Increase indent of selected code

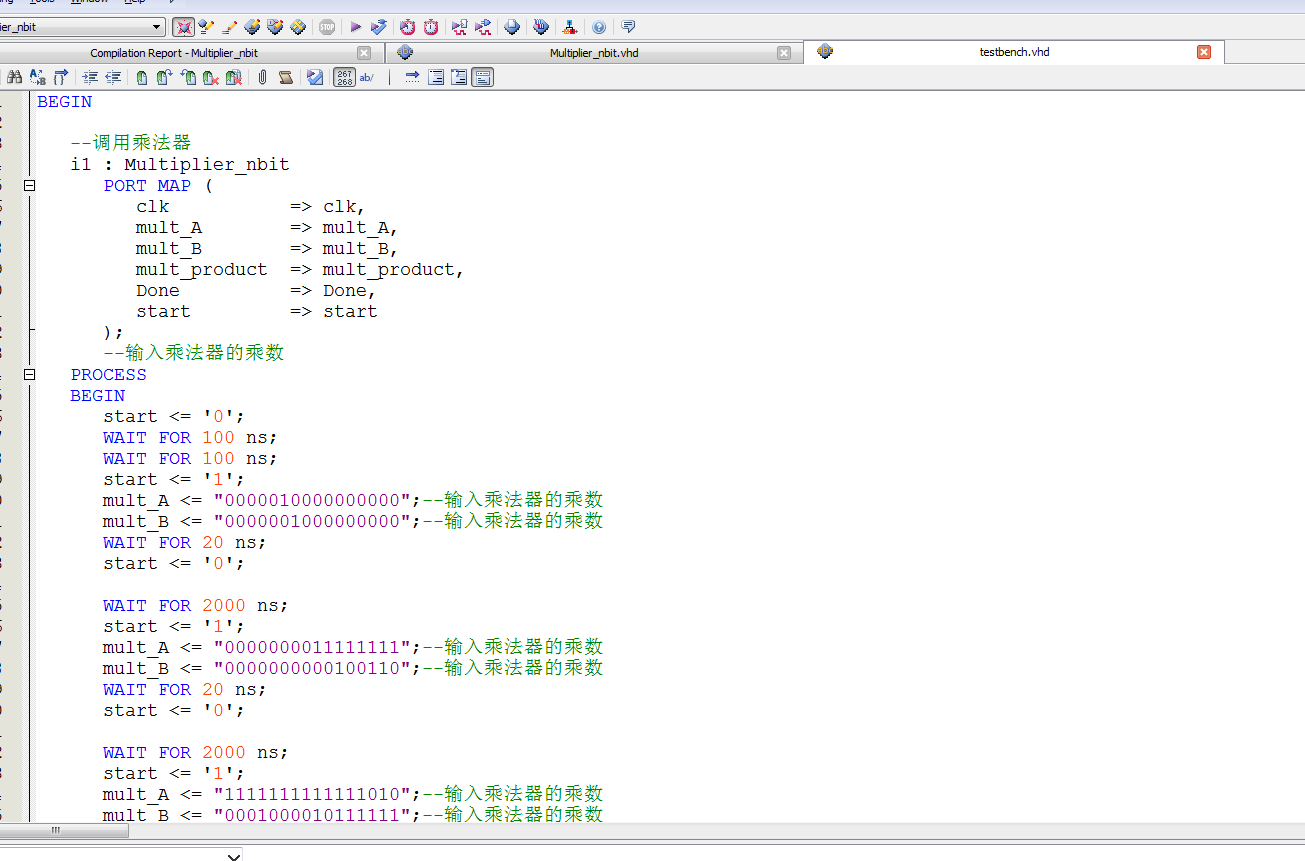click(x=90, y=77)
